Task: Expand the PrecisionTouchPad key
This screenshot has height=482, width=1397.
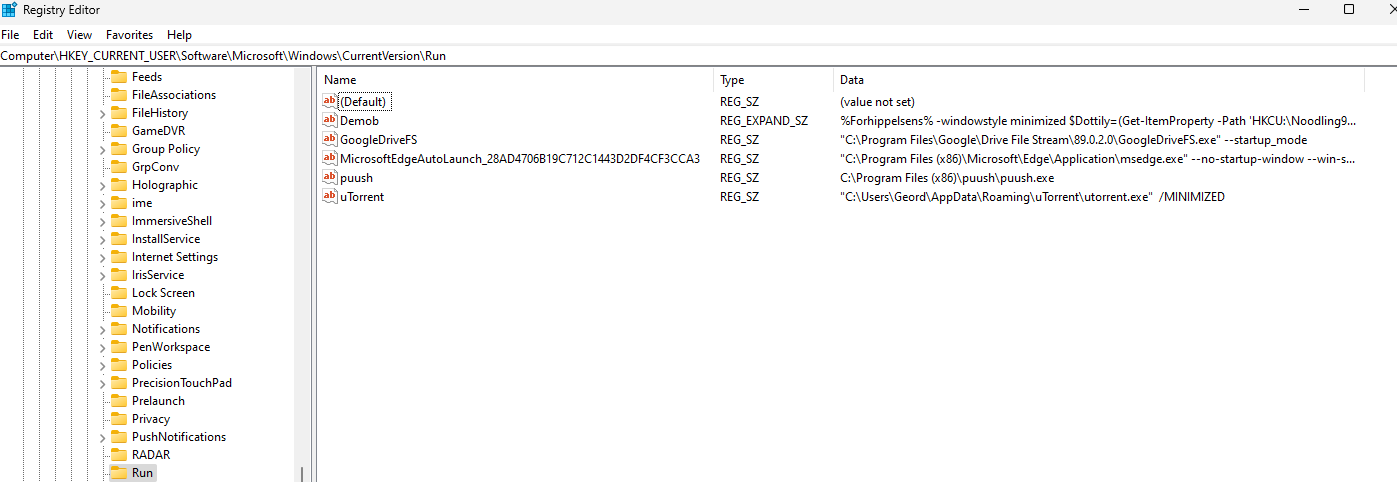Action: click(102, 384)
